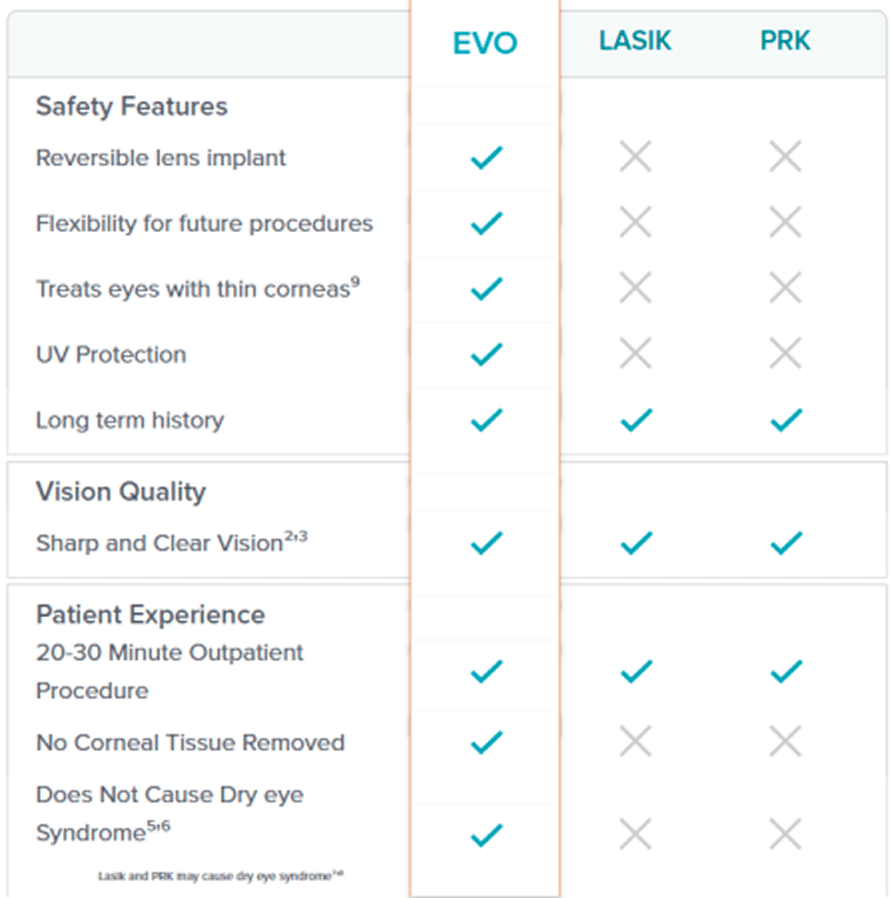This screenshot has width=890, height=898.
Task: Click the PRK X mark for thin corneas row
Action: coord(785,288)
